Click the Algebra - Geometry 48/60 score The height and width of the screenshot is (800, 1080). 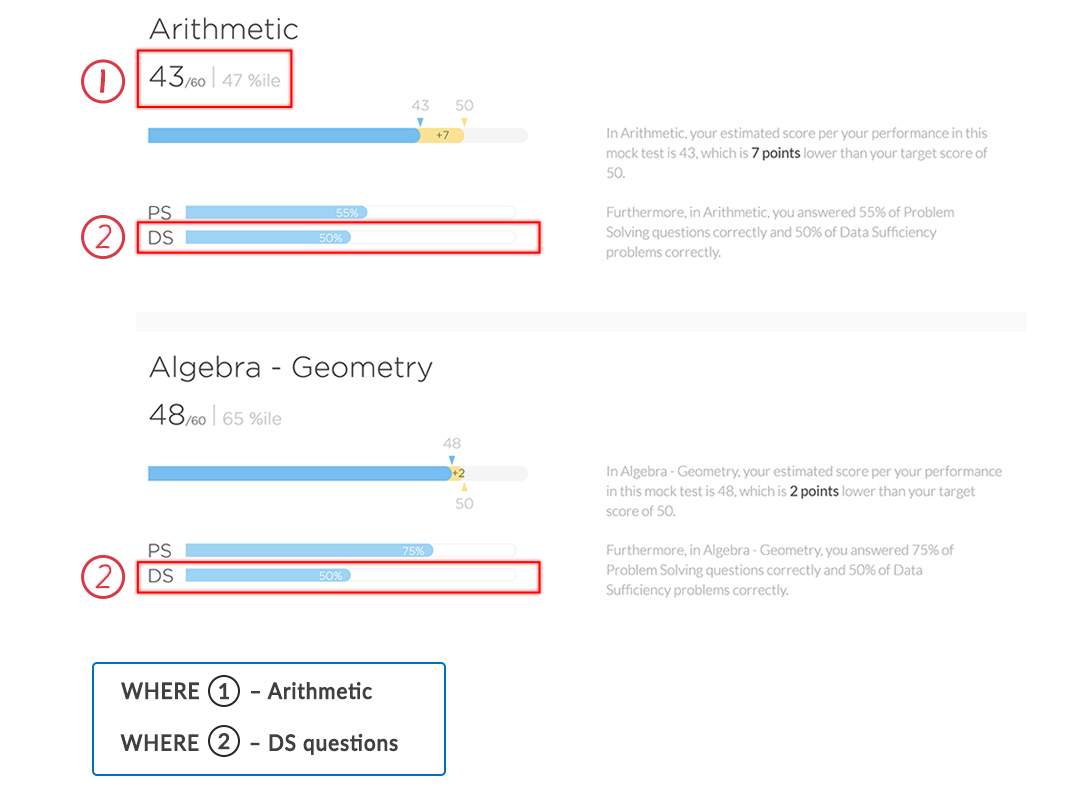[x=177, y=416]
